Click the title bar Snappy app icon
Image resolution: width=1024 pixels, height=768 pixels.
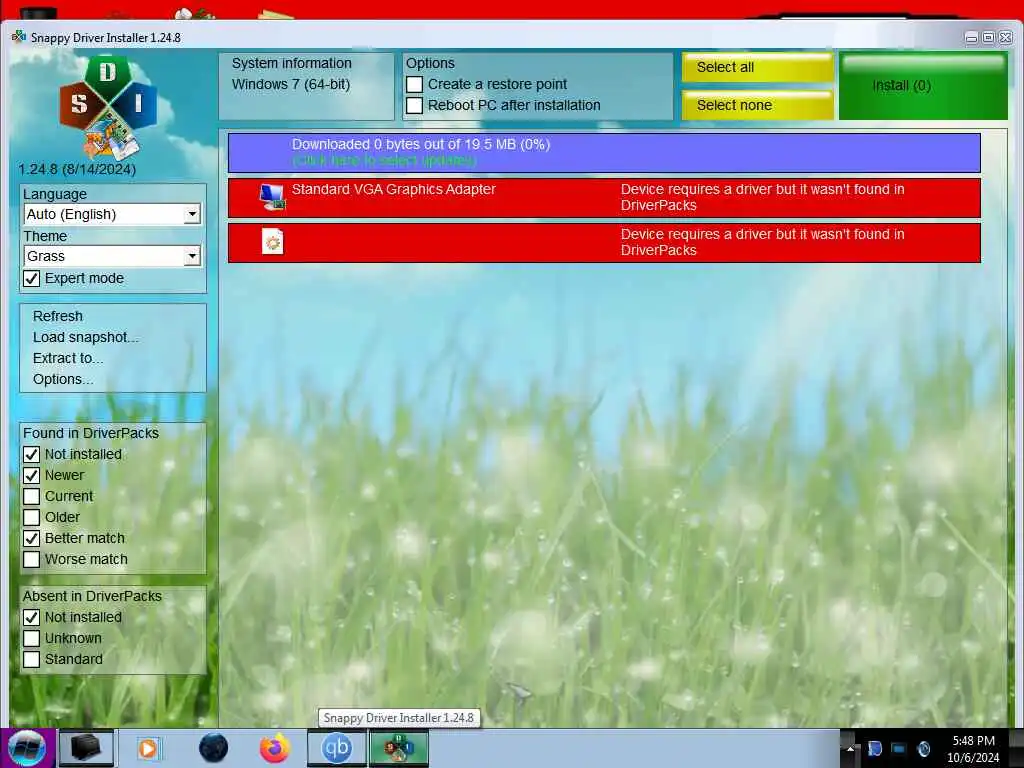coord(18,37)
